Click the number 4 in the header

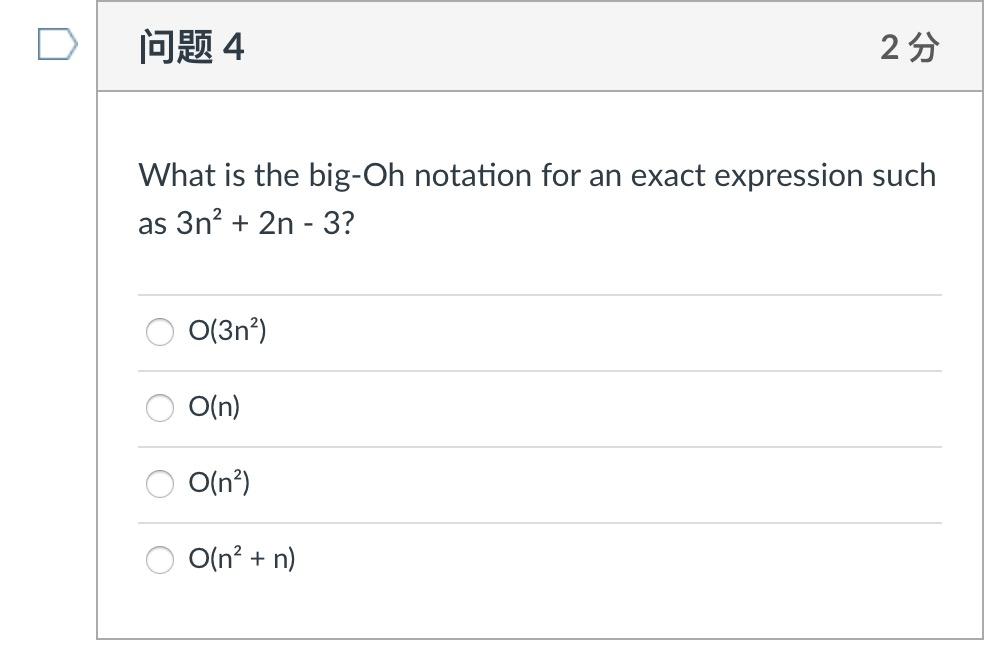[x=233, y=47]
